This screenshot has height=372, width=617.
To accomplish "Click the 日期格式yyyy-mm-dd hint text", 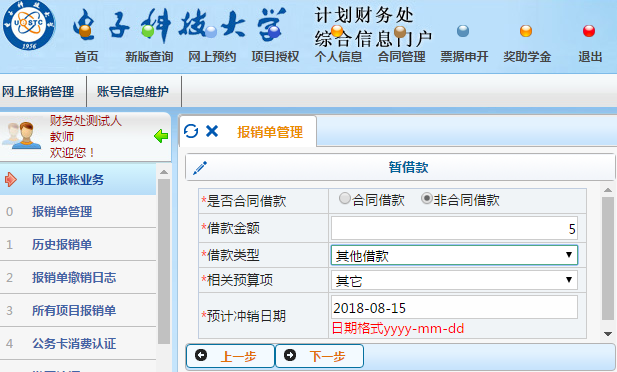I will click(398, 328).
